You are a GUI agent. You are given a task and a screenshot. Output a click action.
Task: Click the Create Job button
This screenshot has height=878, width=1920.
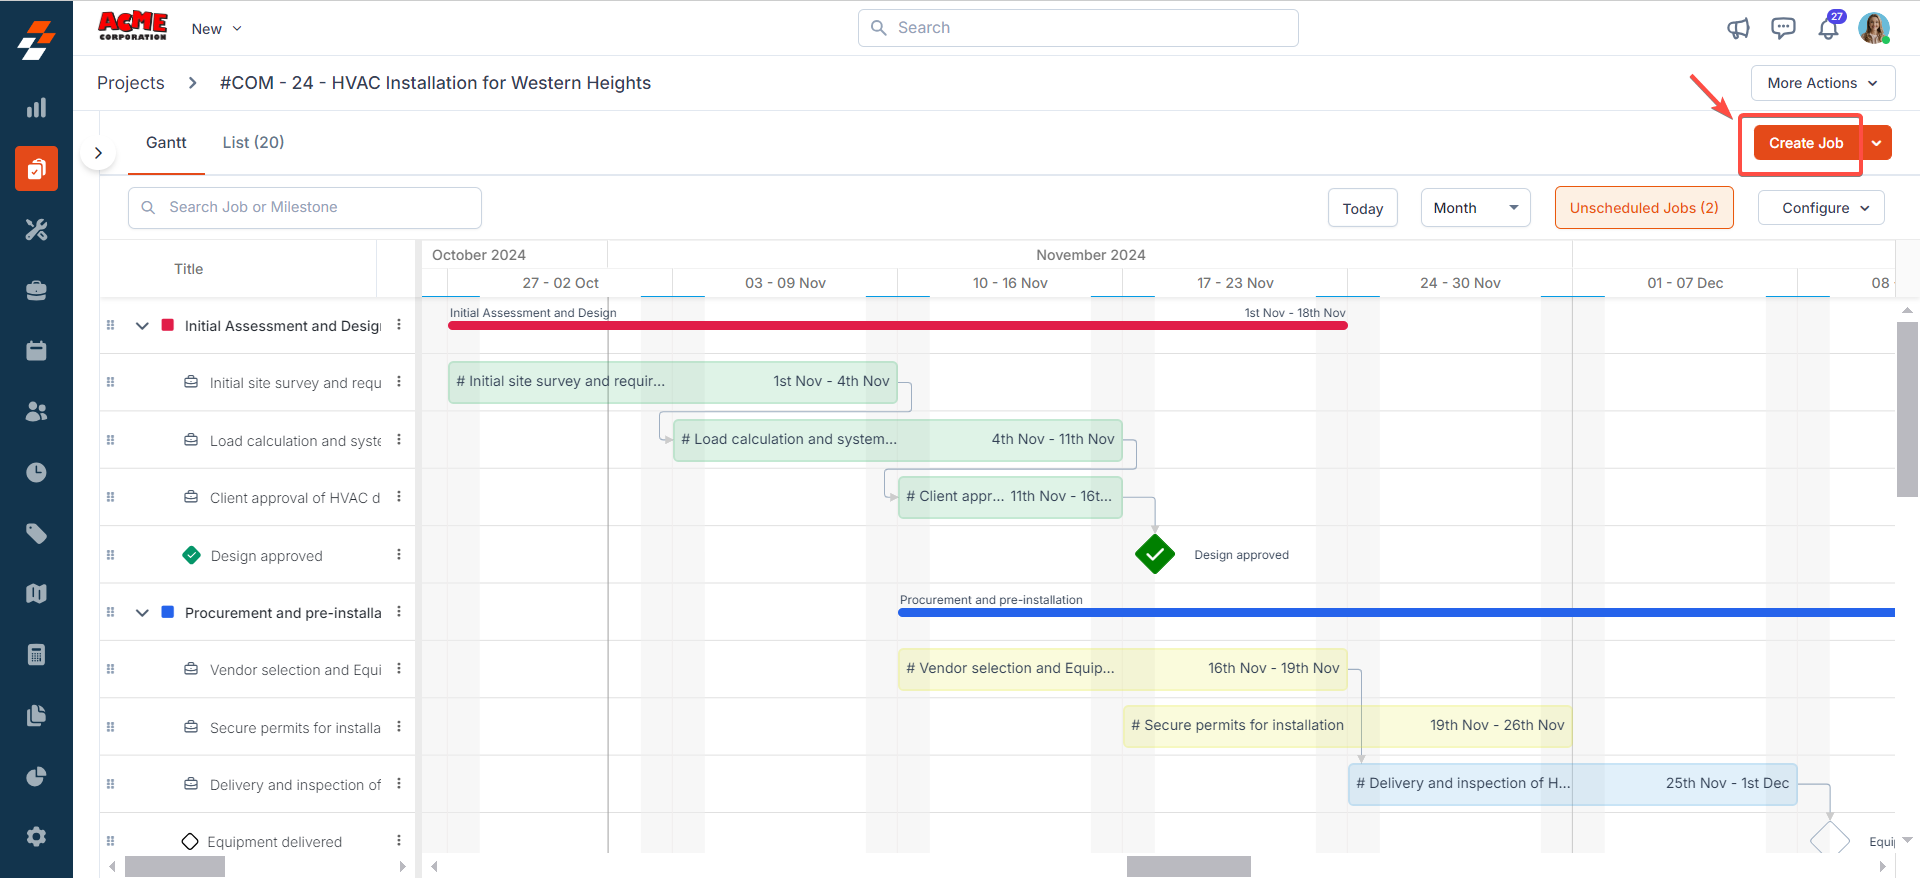click(x=1806, y=143)
